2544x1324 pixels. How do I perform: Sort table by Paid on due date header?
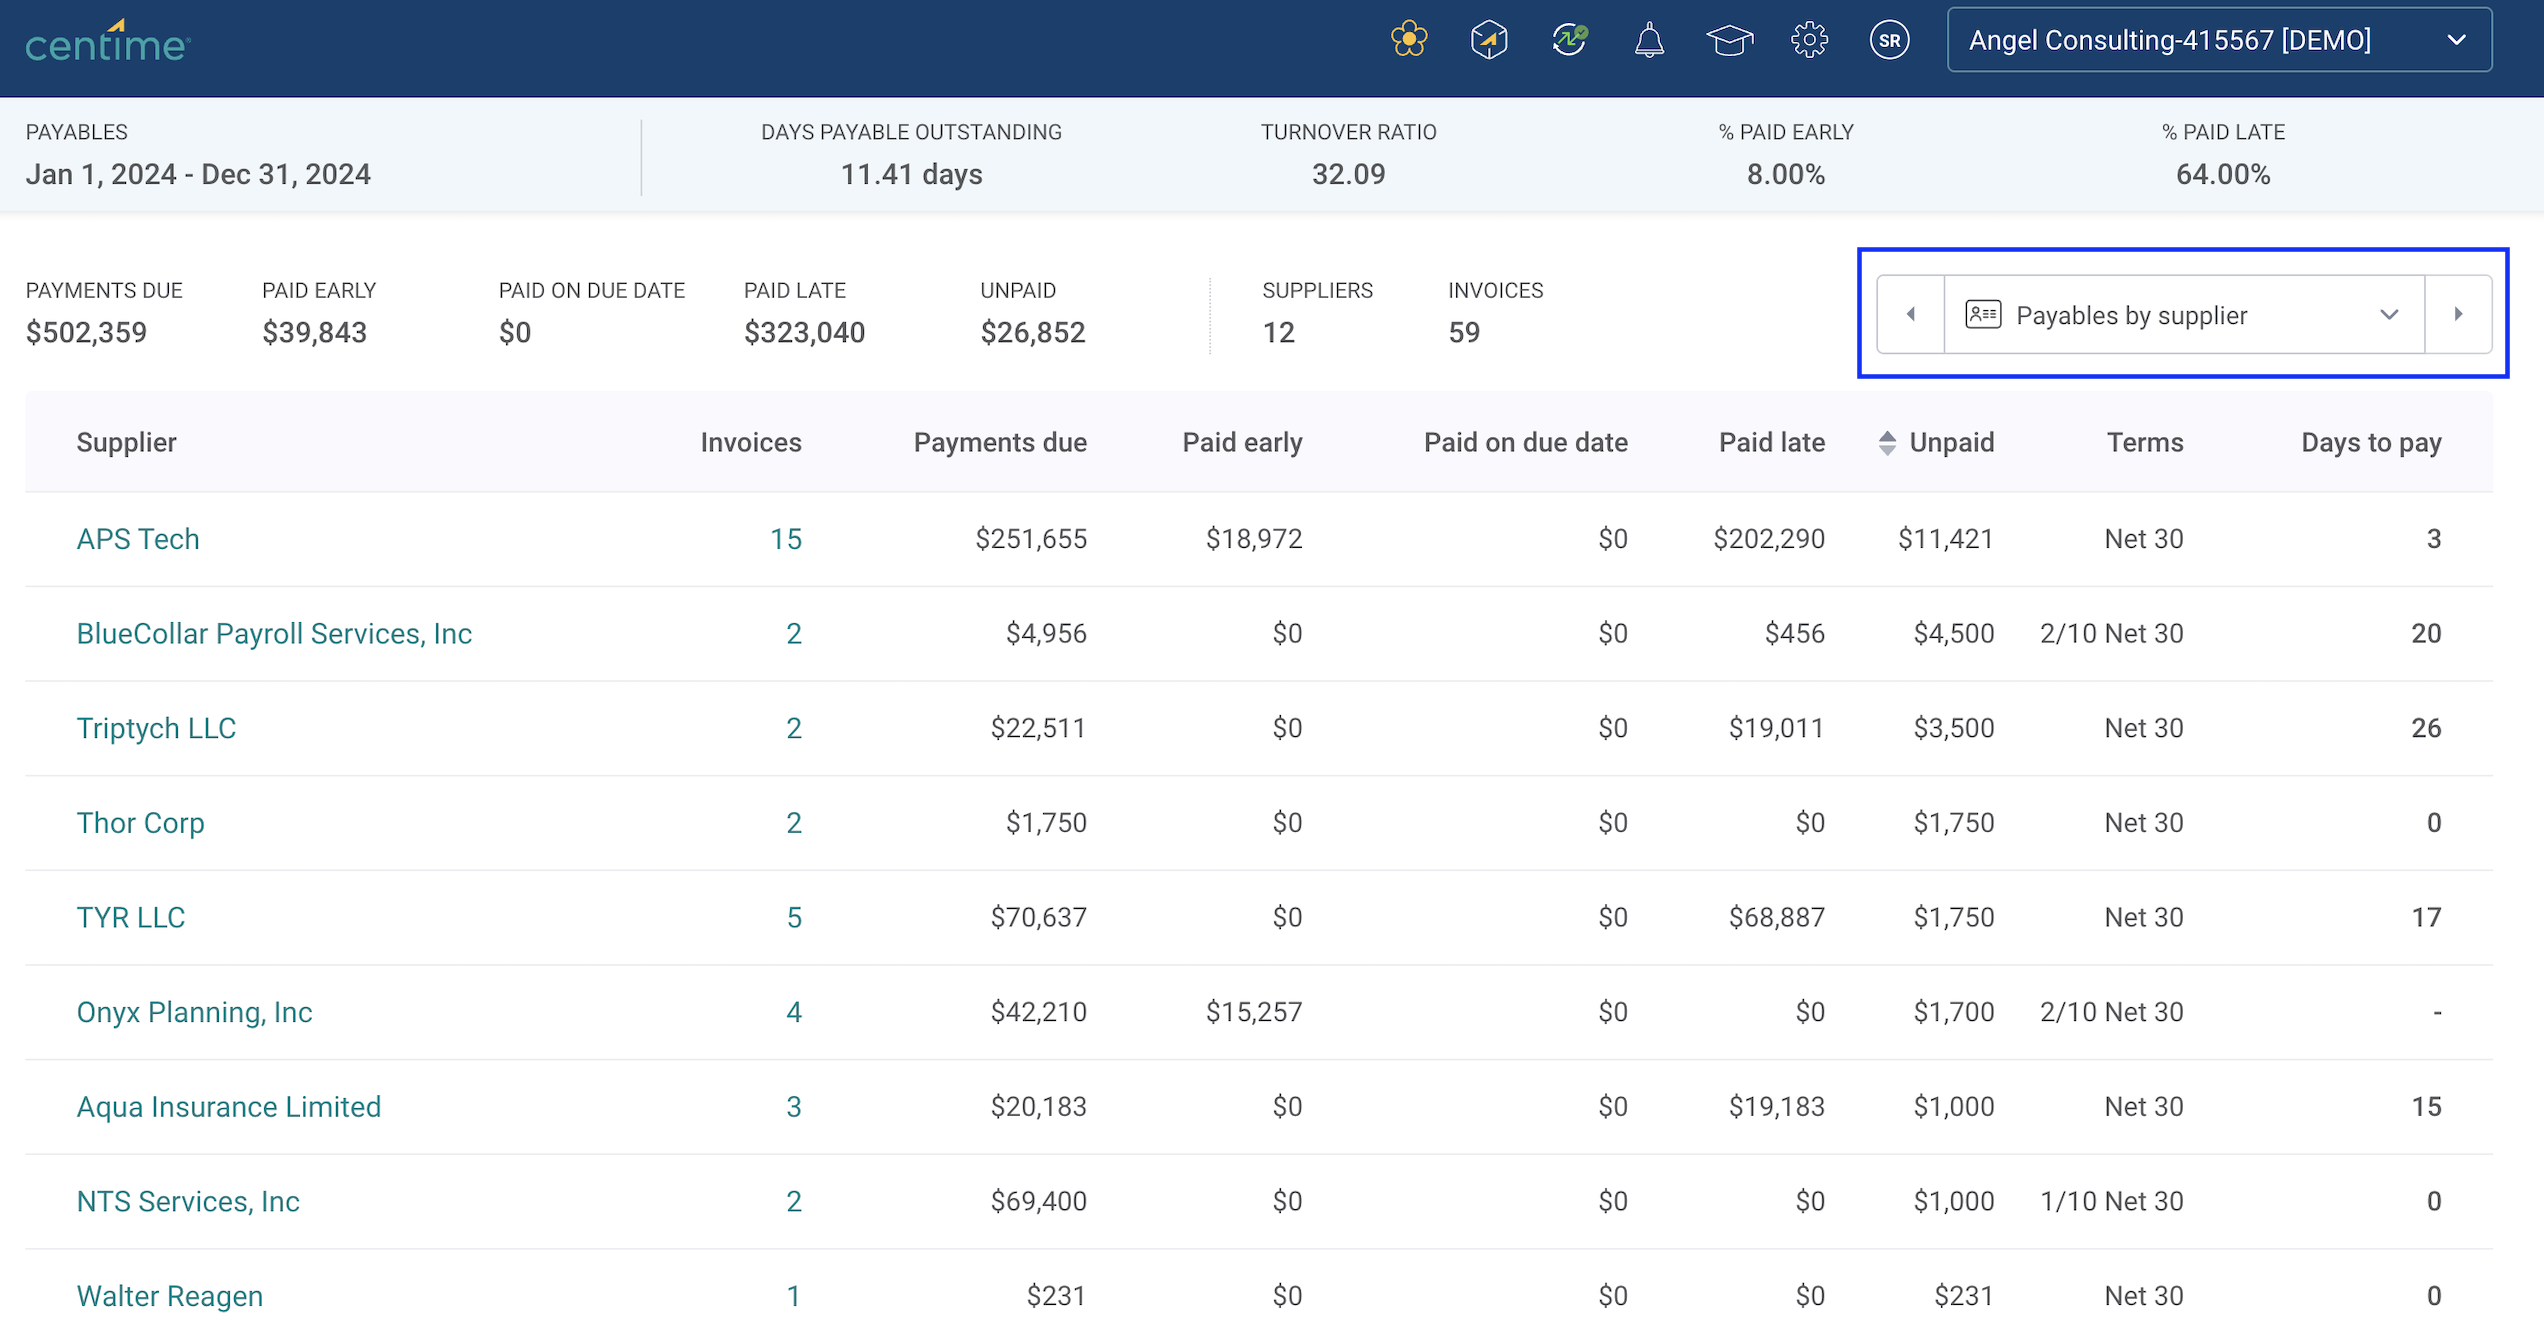point(1525,442)
